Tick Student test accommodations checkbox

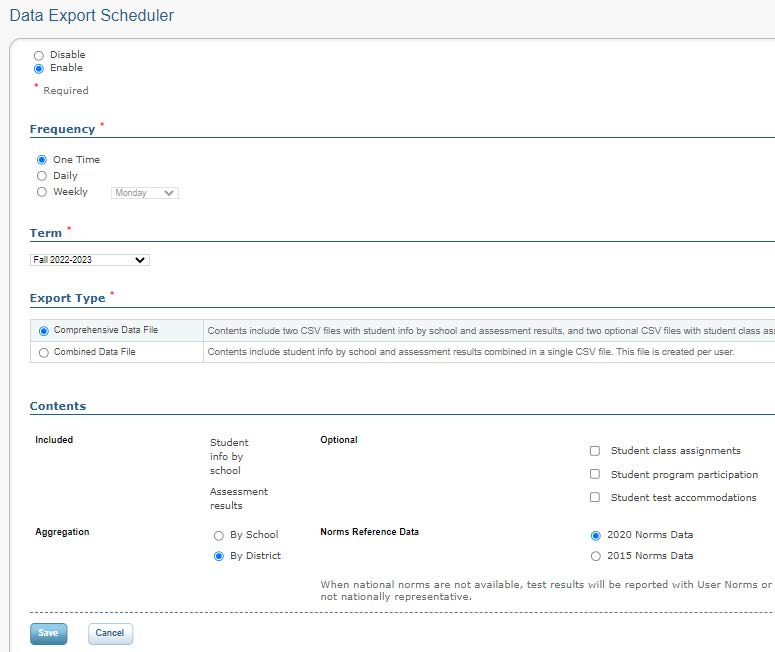(x=595, y=498)
